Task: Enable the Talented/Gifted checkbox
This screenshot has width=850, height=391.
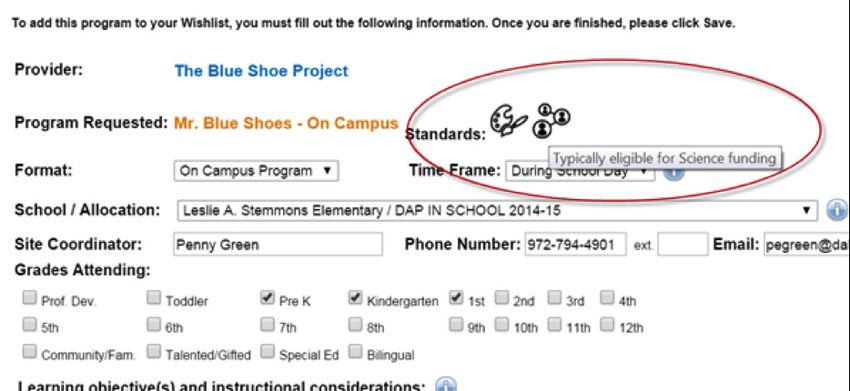Action: coord(154,352)
